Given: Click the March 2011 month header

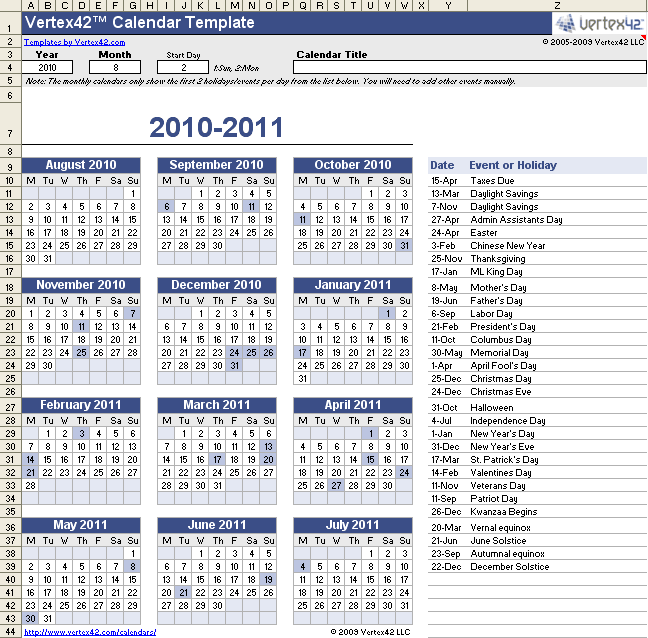Looking at the screenshot, I should 217,405.
